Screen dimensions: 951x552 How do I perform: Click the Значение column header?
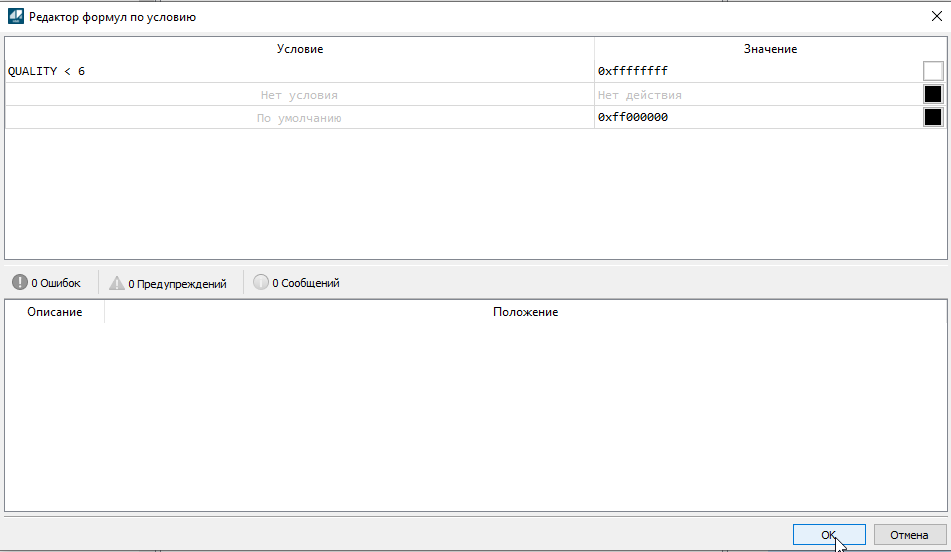pos(769,49)
